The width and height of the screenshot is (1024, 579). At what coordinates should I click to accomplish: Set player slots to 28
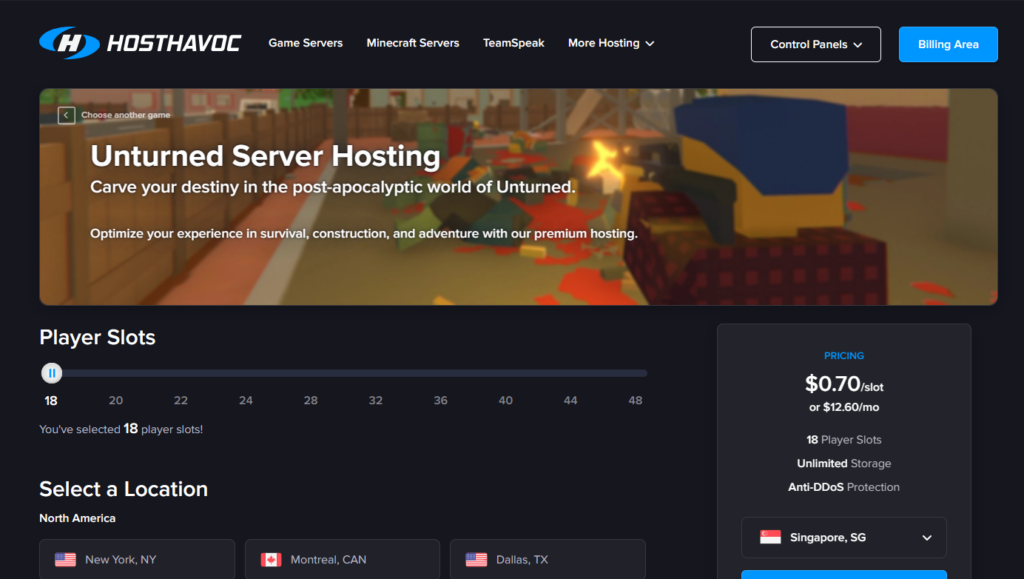point(311,400)
